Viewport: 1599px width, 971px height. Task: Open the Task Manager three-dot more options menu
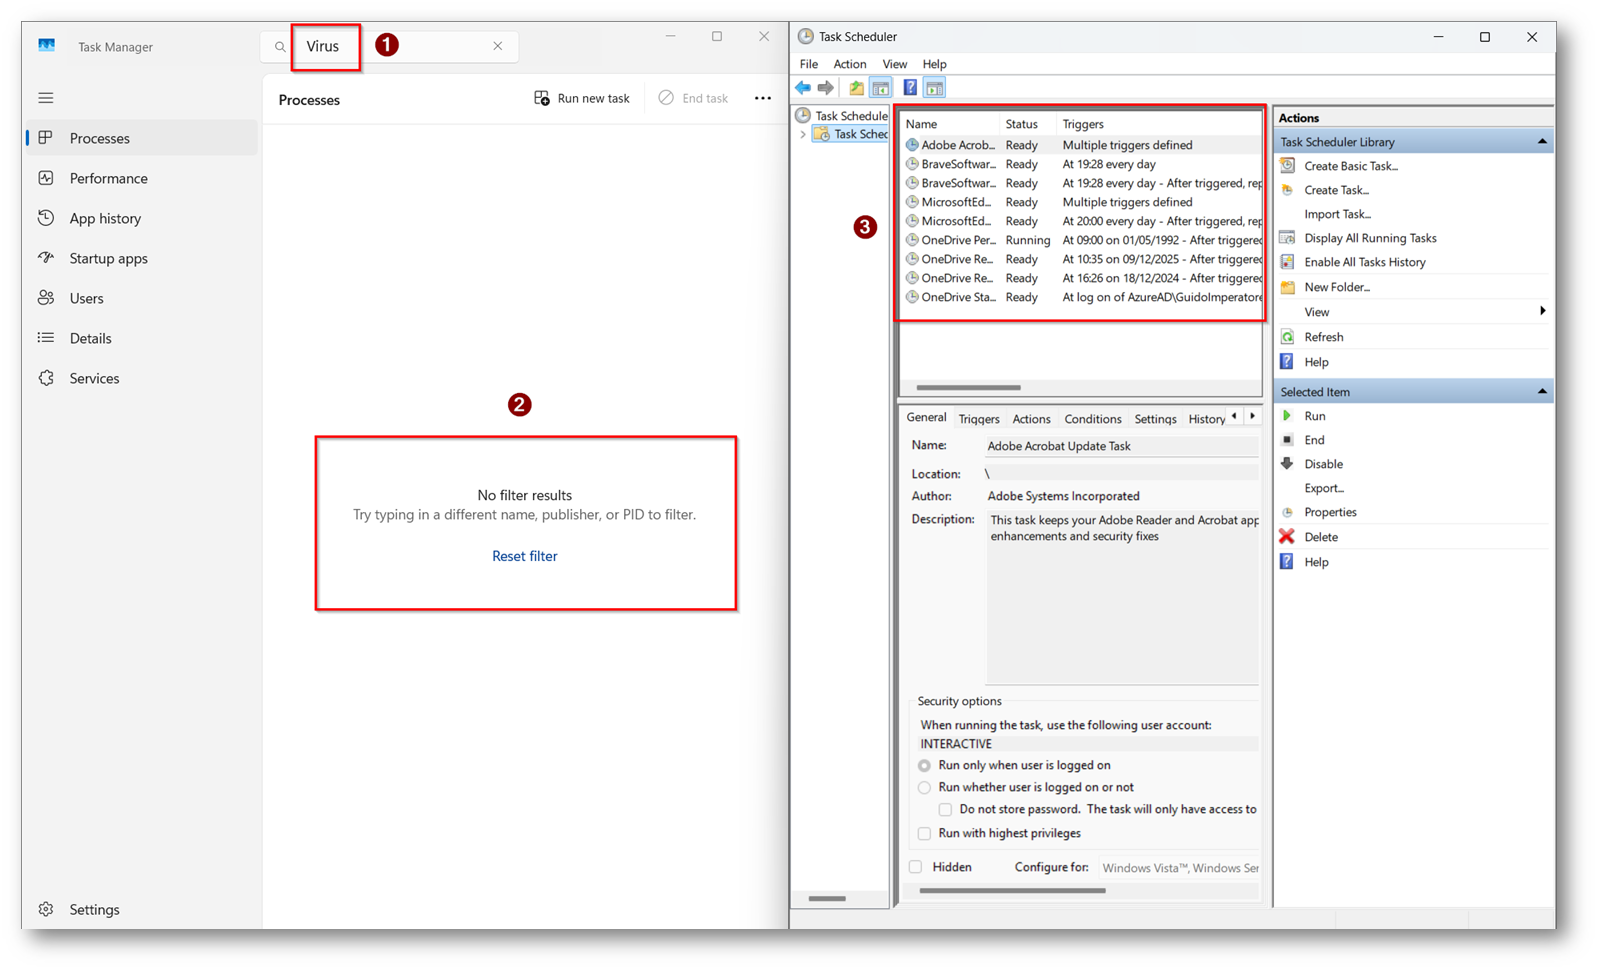coord(763,98)
